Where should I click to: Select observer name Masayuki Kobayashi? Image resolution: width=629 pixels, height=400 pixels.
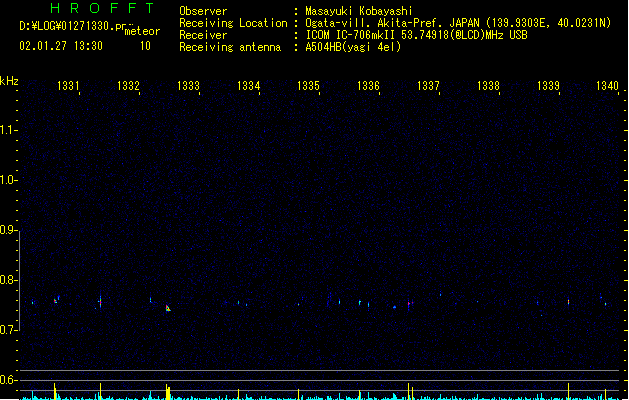tap(359, 11)
